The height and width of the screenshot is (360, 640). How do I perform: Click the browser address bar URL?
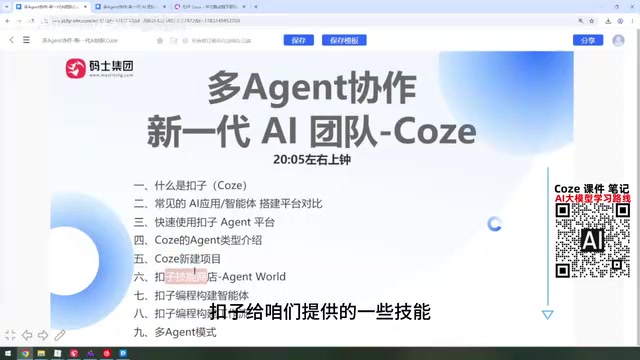(146, 21)
